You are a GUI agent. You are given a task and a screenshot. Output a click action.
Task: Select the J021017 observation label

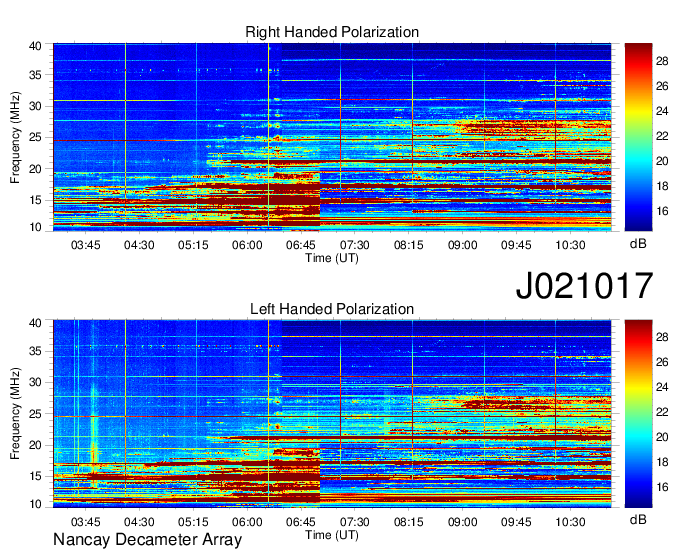584,286
